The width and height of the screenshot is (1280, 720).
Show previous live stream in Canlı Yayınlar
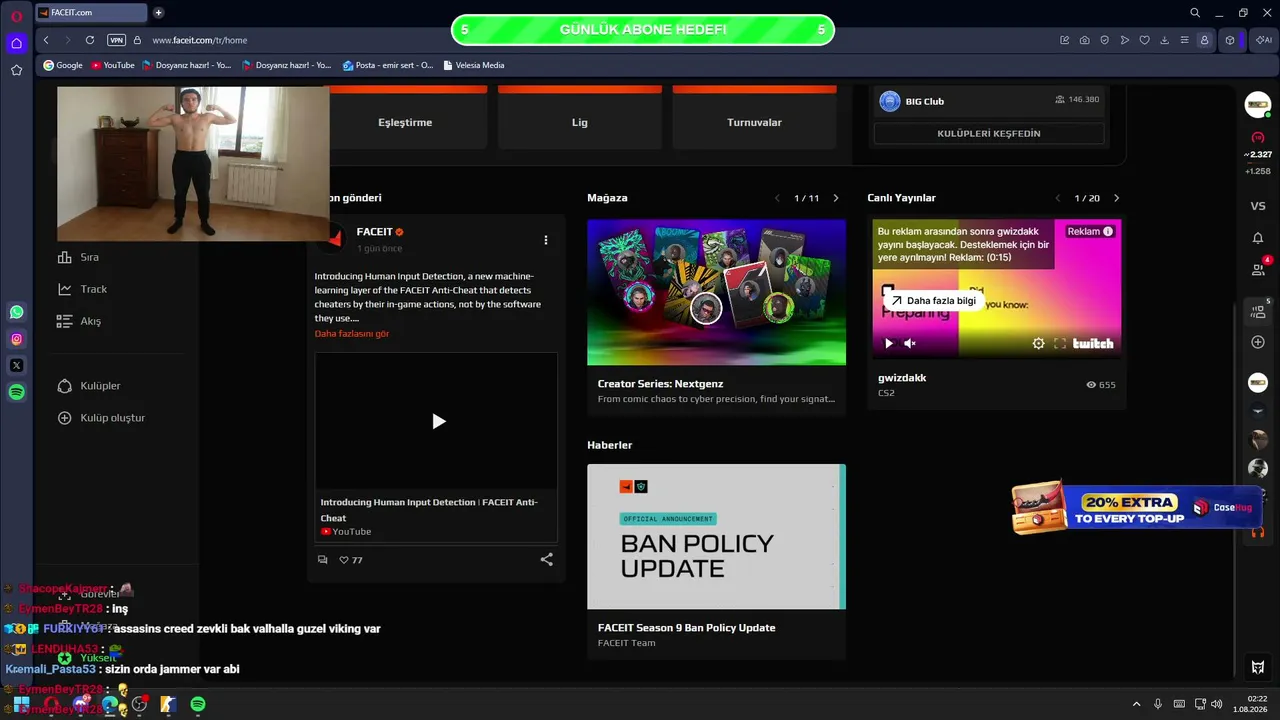point(1057,198)
